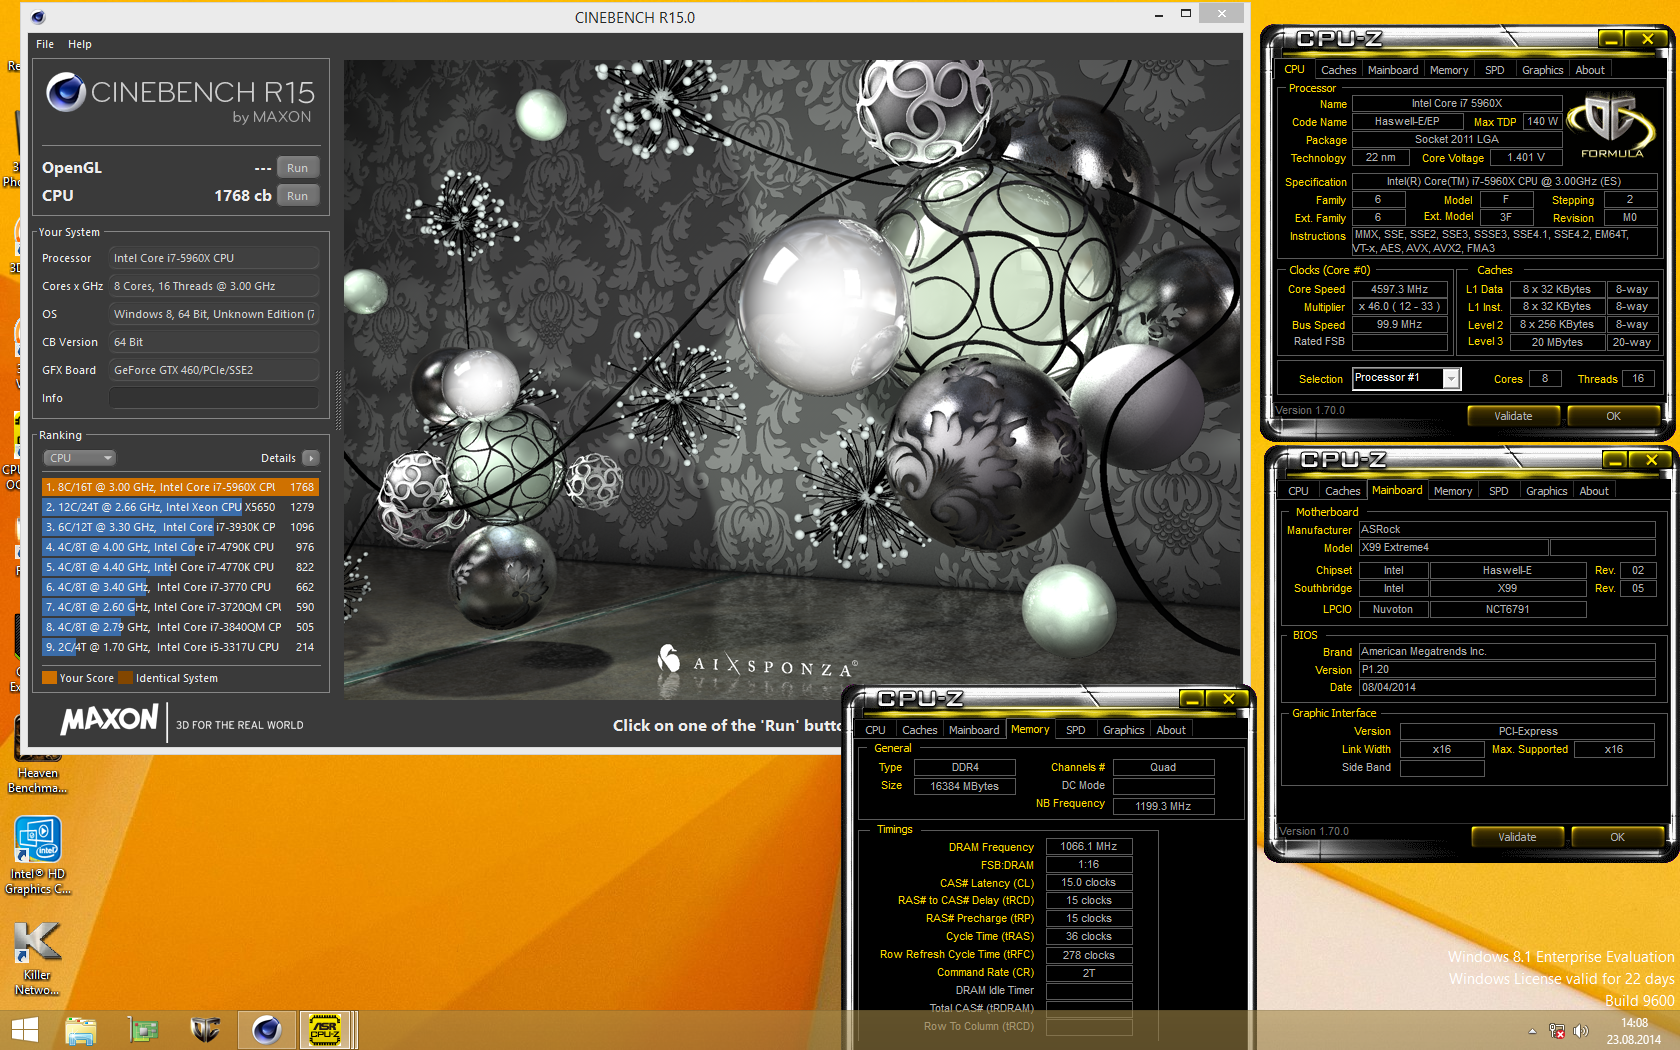Switch to Mainboard tab in top CPU-Z
The image size is (1680, 1050).
pos(1393,70)
